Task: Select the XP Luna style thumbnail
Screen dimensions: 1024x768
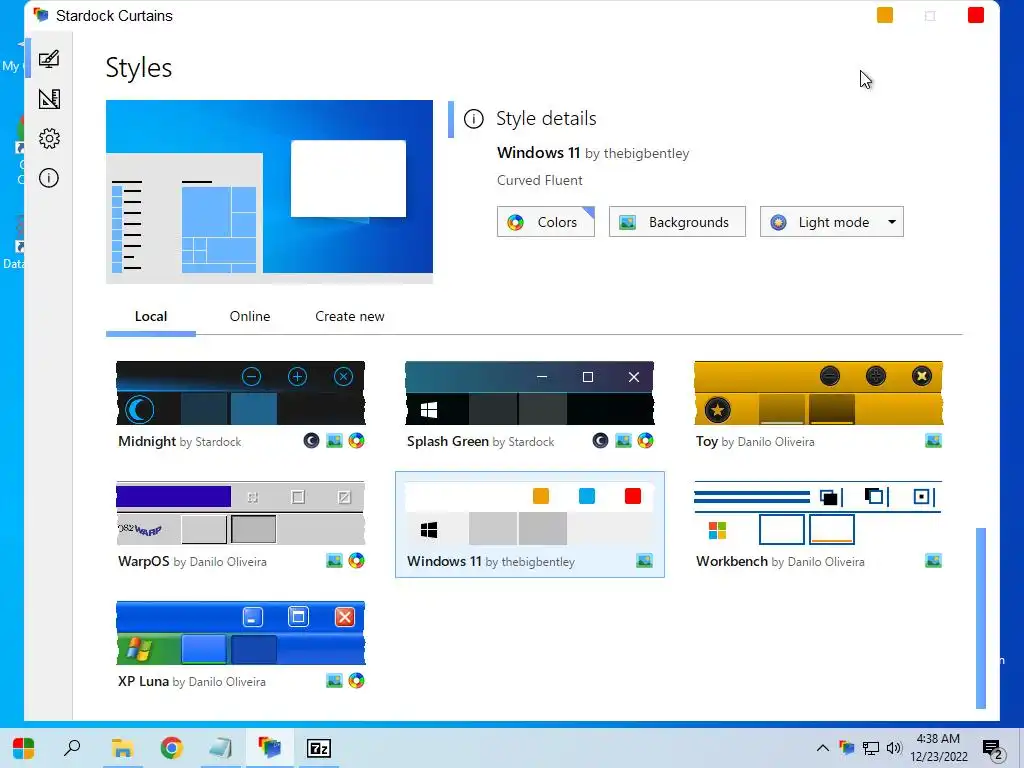Action: point(240,633)
